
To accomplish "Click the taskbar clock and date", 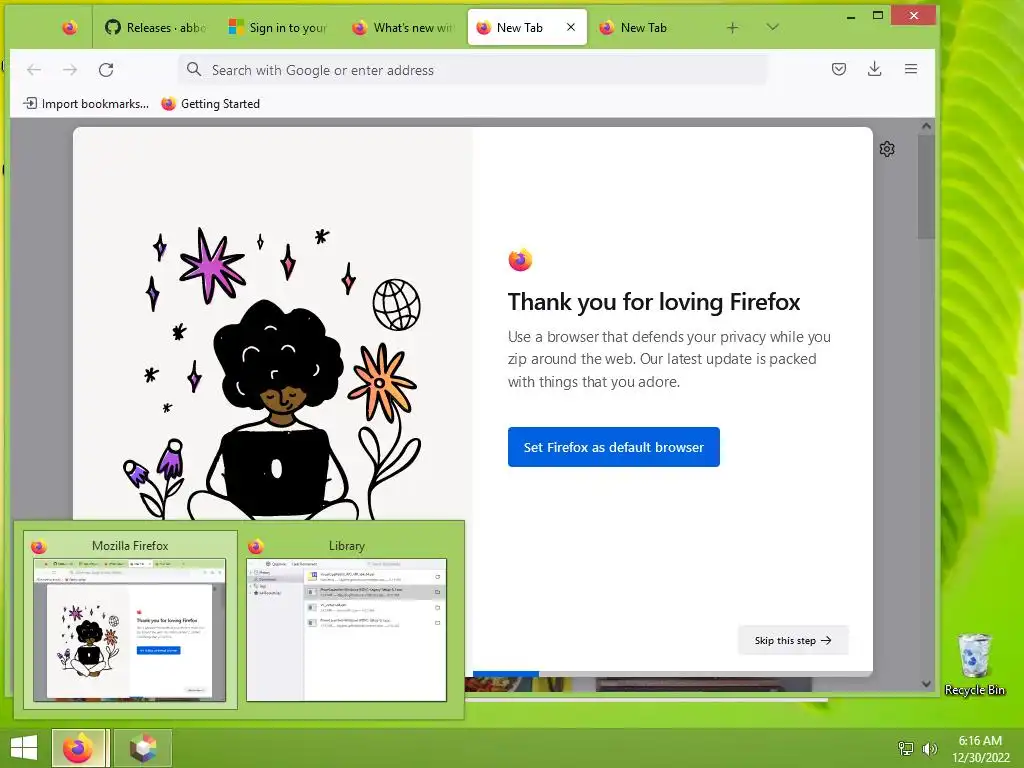I will pos(980,748).
